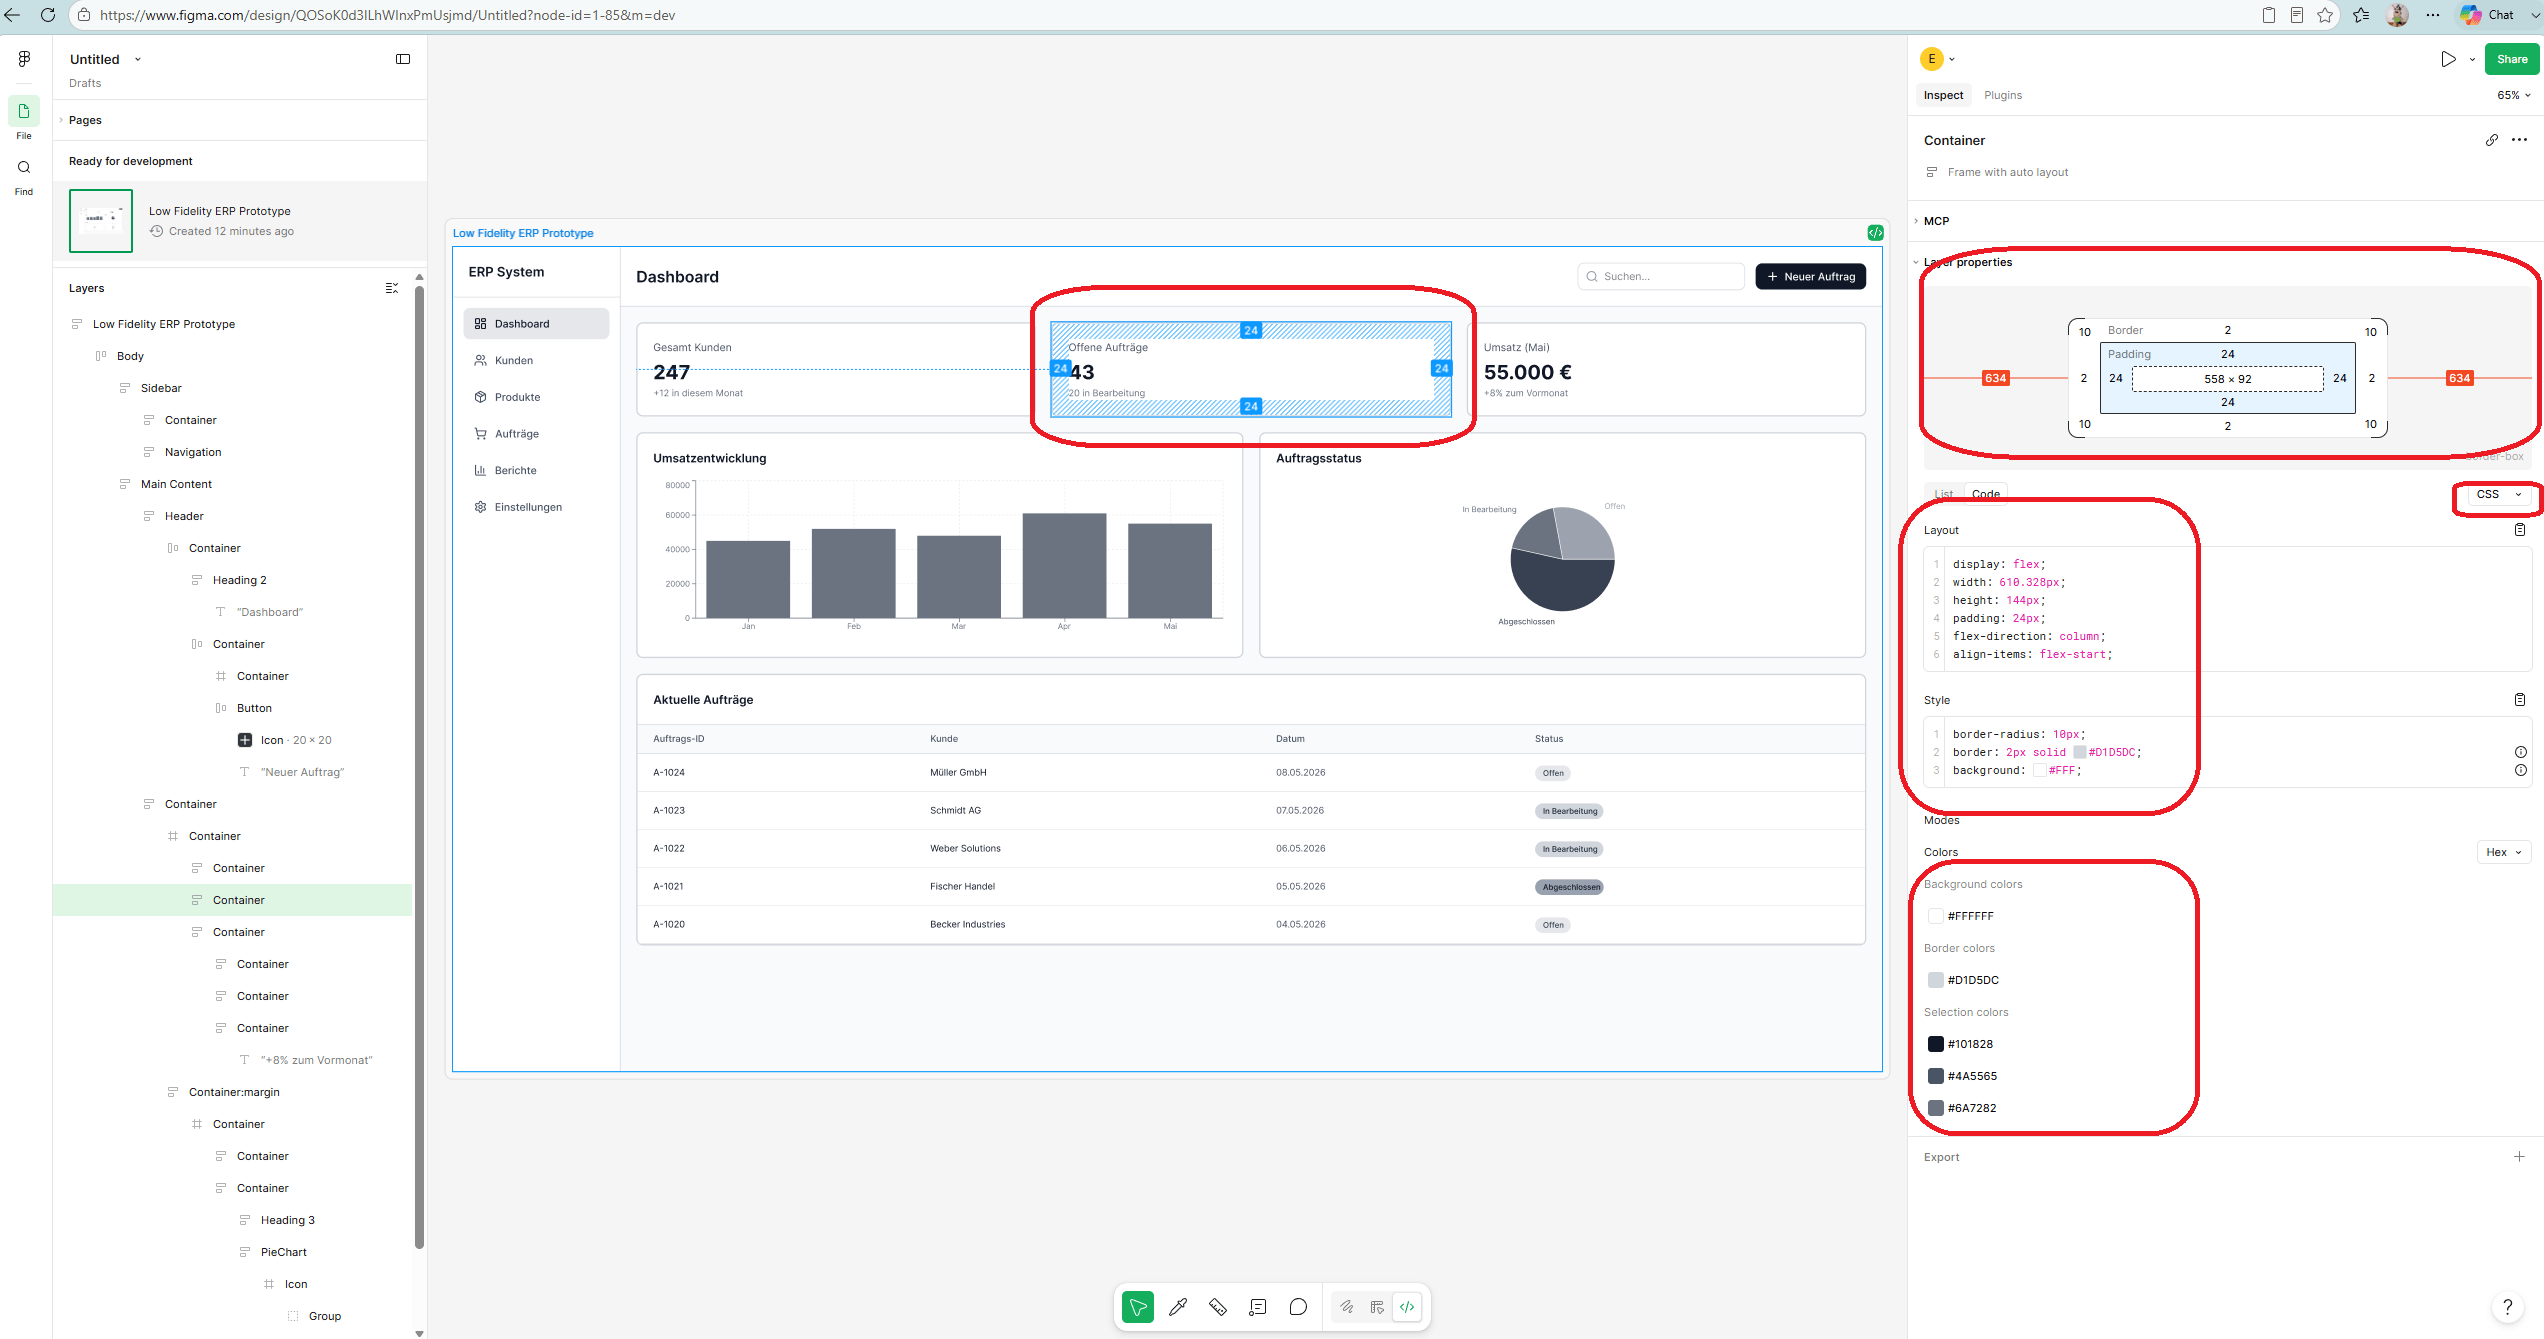This screenshot has height=1339, width=2544.
Task: Copy link to the selected Container
Action: click(x=2491, y=140)
